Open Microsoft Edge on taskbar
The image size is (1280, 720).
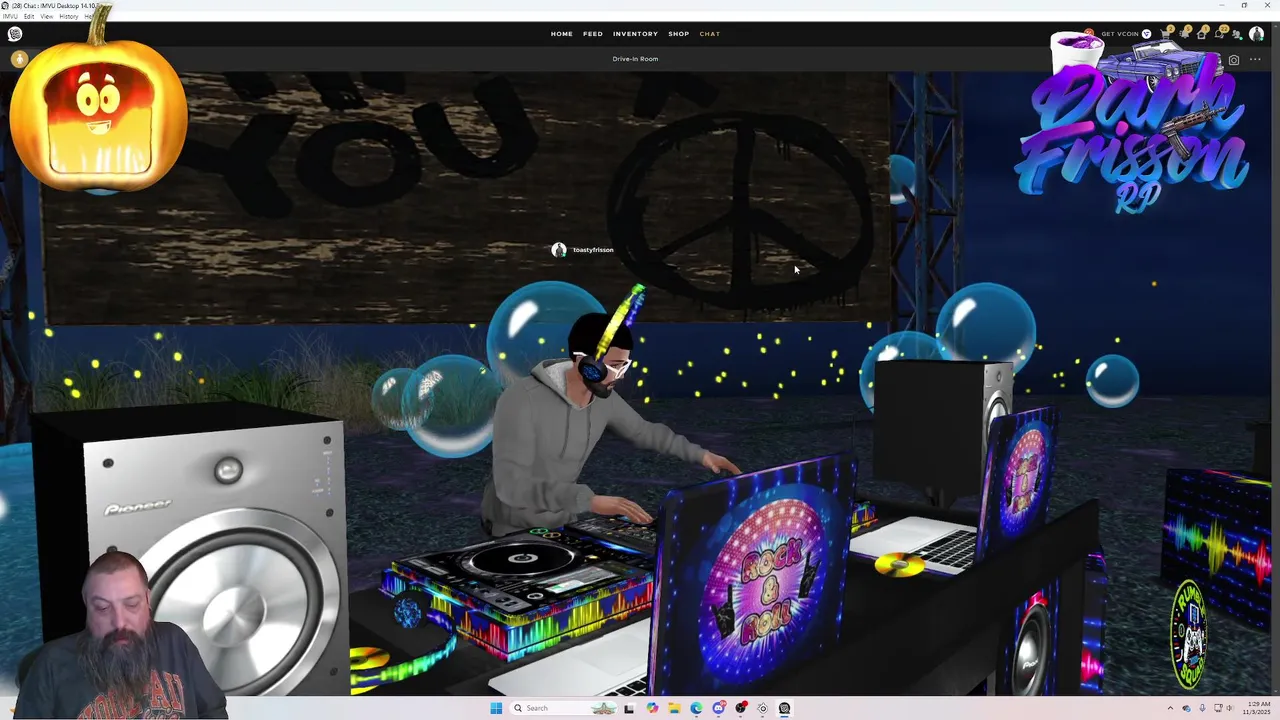(696, 708)
